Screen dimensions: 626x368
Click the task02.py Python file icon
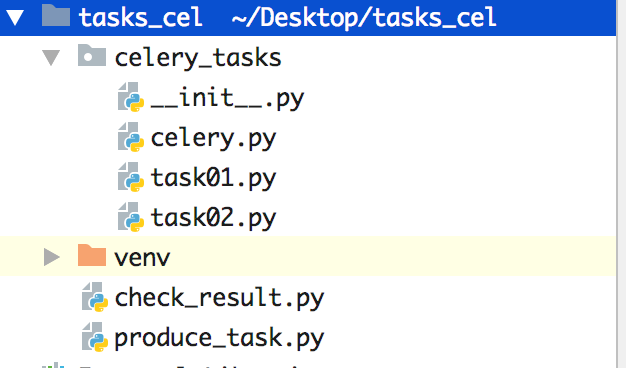point(131,217)
